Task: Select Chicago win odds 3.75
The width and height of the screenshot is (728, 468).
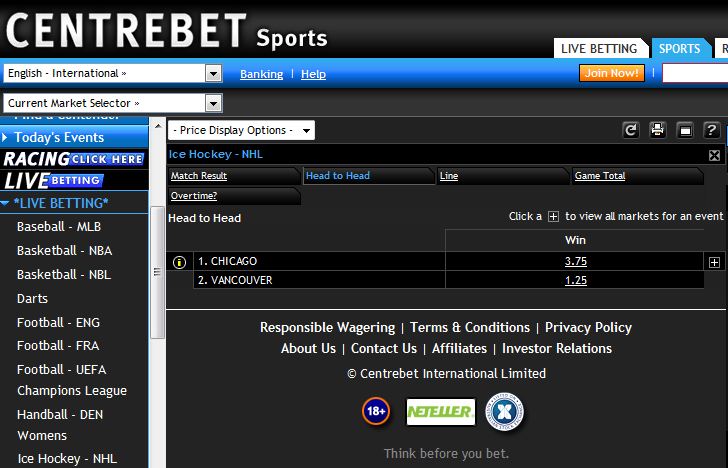Action: tap(575, 261)
